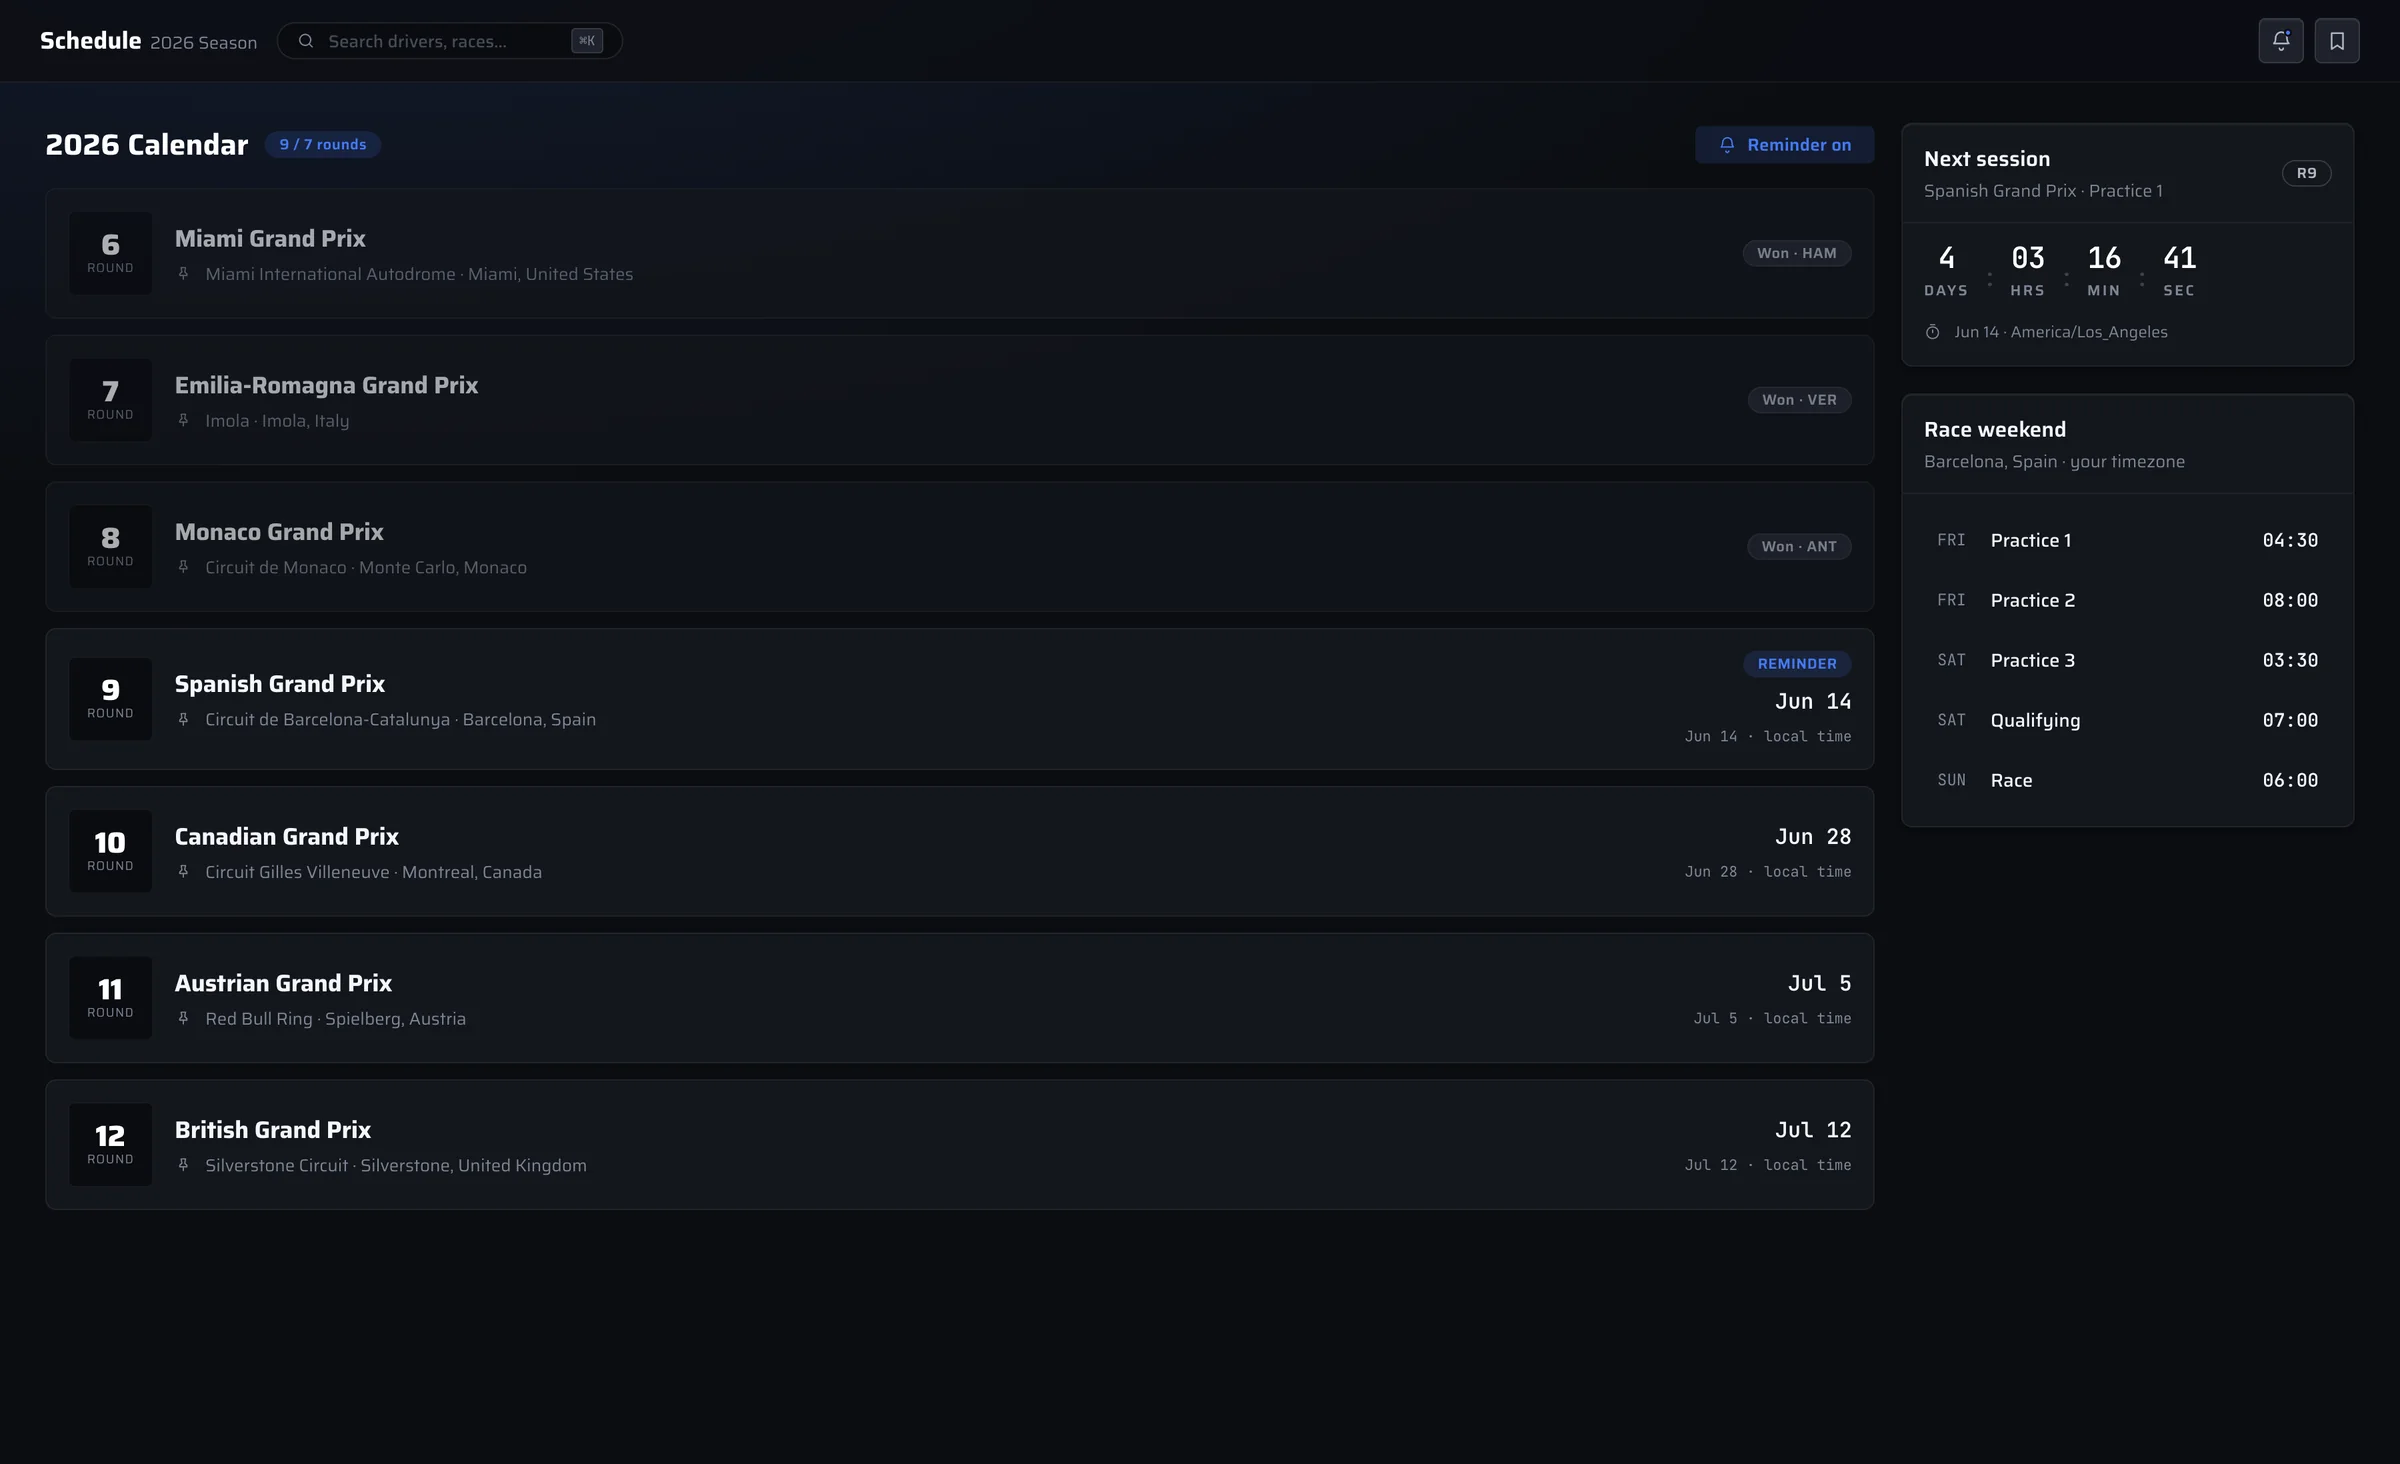2400x1464 pixels.
Task: Select the Practice 2 session row
Action: point(2127,600)
